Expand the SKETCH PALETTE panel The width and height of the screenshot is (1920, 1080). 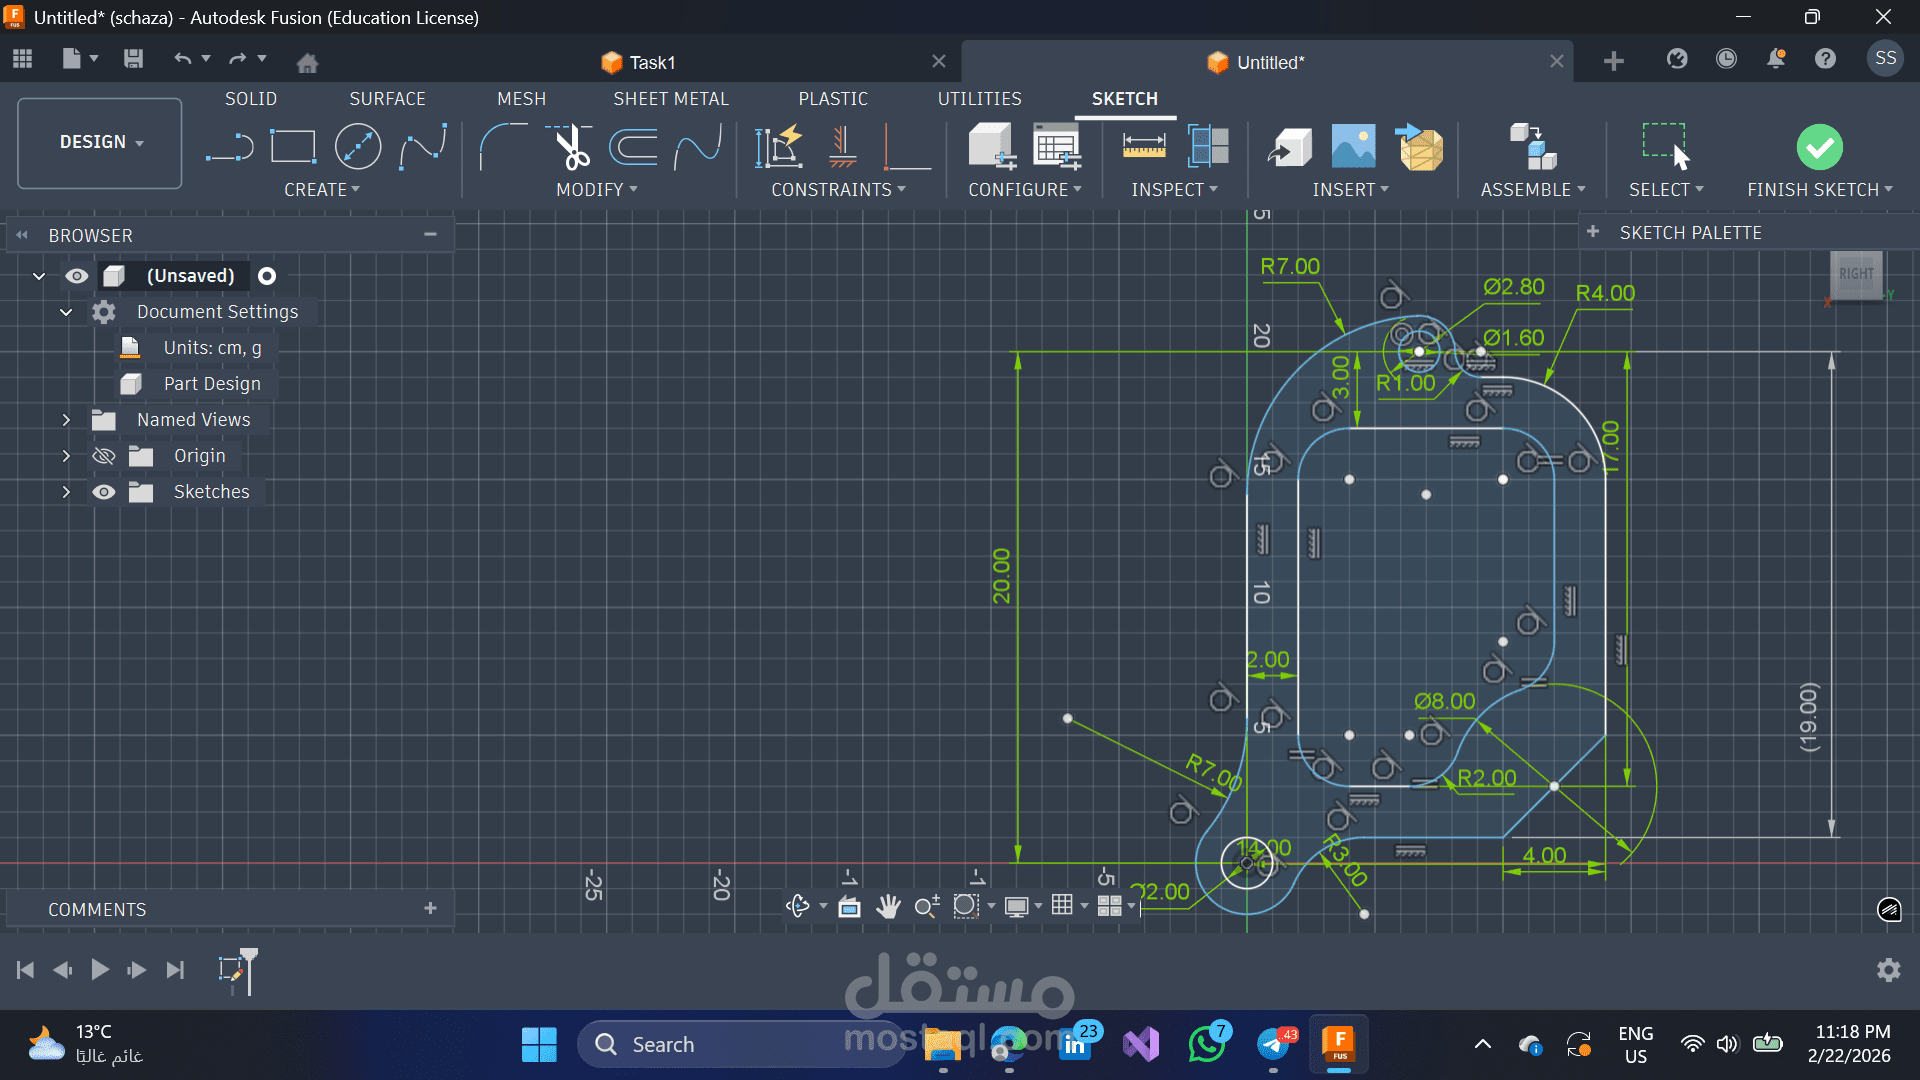pos(1593,232)
